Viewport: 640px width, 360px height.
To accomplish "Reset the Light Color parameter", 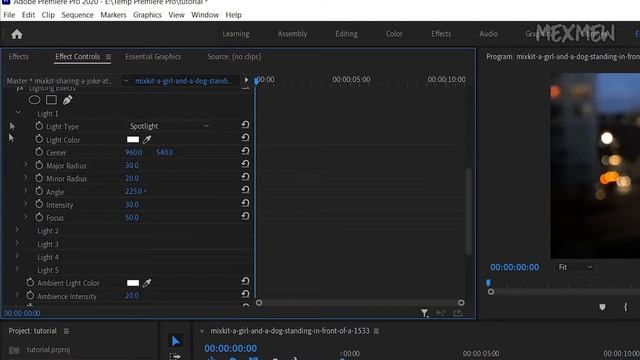I will pyautogui.click(x=245, y=138).
